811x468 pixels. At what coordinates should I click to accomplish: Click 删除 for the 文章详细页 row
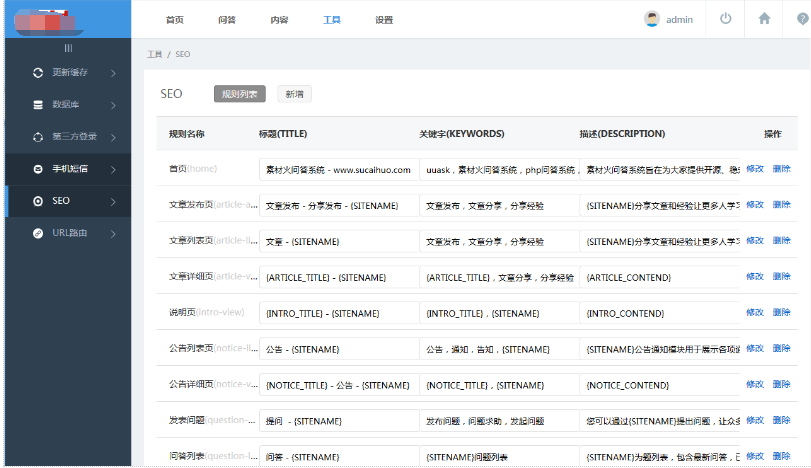point(782,277)
